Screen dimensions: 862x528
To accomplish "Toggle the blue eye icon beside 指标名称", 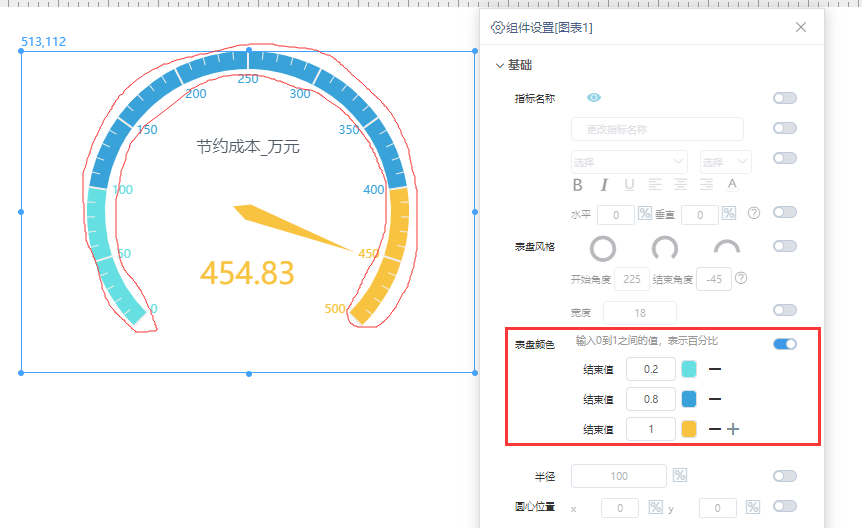I will pyautogui.click(x=594, y=97).
